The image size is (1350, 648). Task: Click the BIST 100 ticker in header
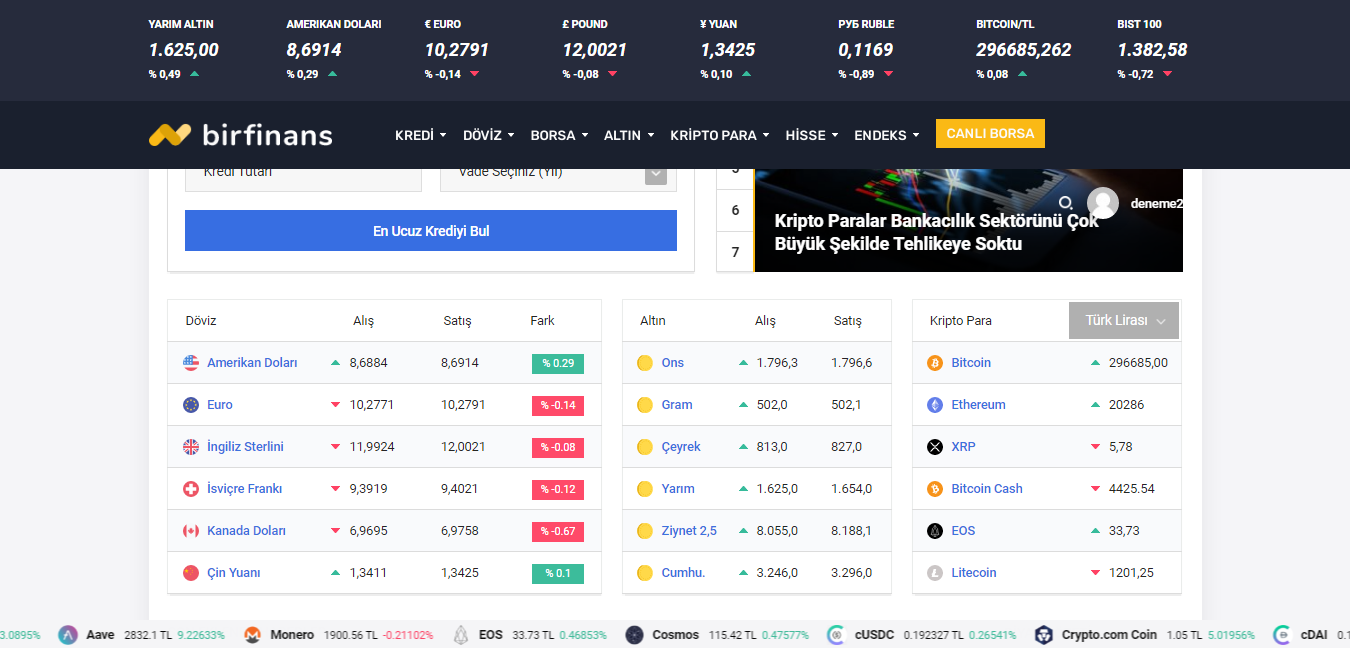(1152, 50)
